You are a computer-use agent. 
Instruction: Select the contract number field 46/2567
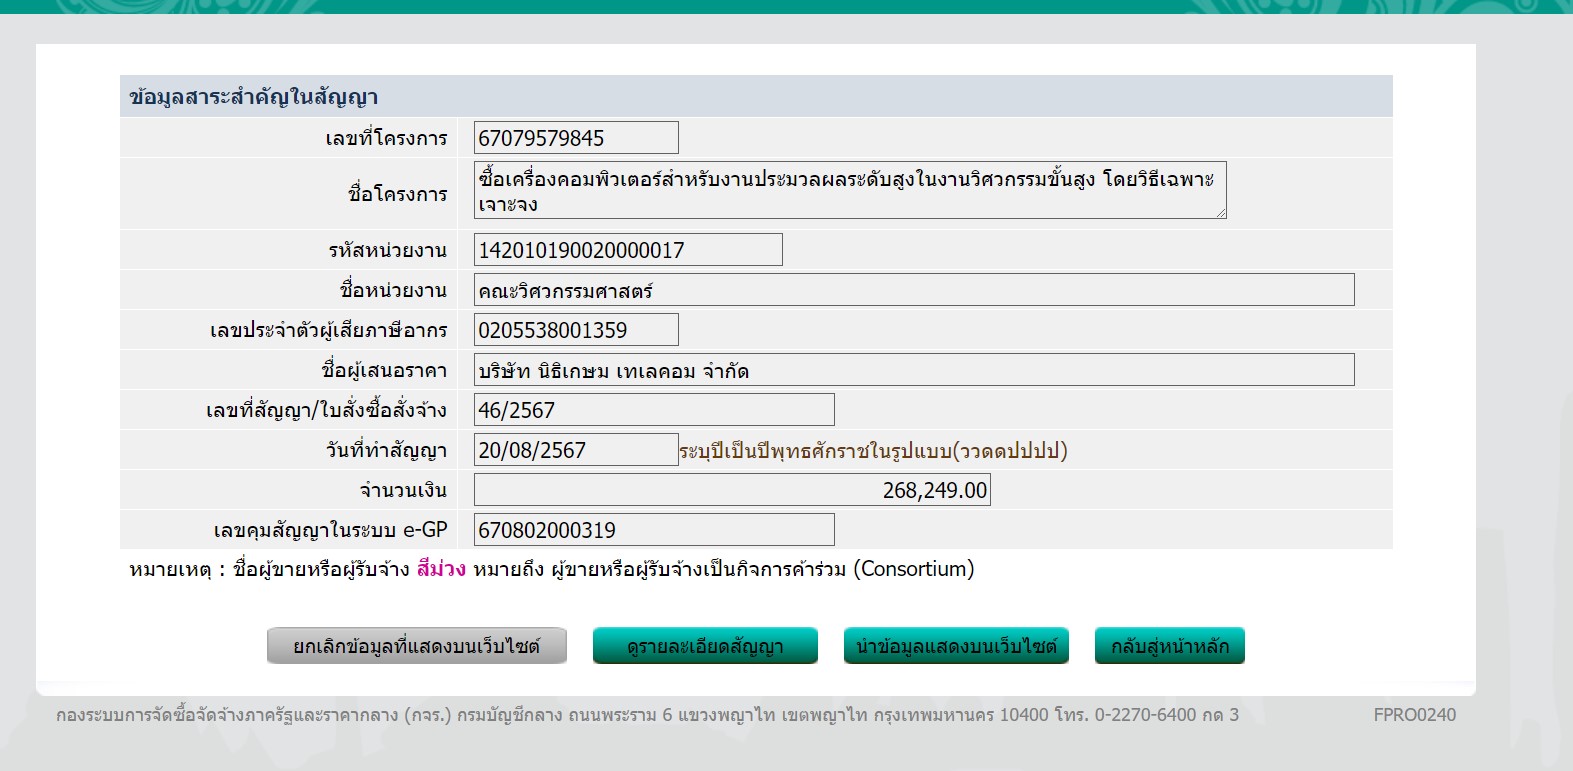click(653, 410)
